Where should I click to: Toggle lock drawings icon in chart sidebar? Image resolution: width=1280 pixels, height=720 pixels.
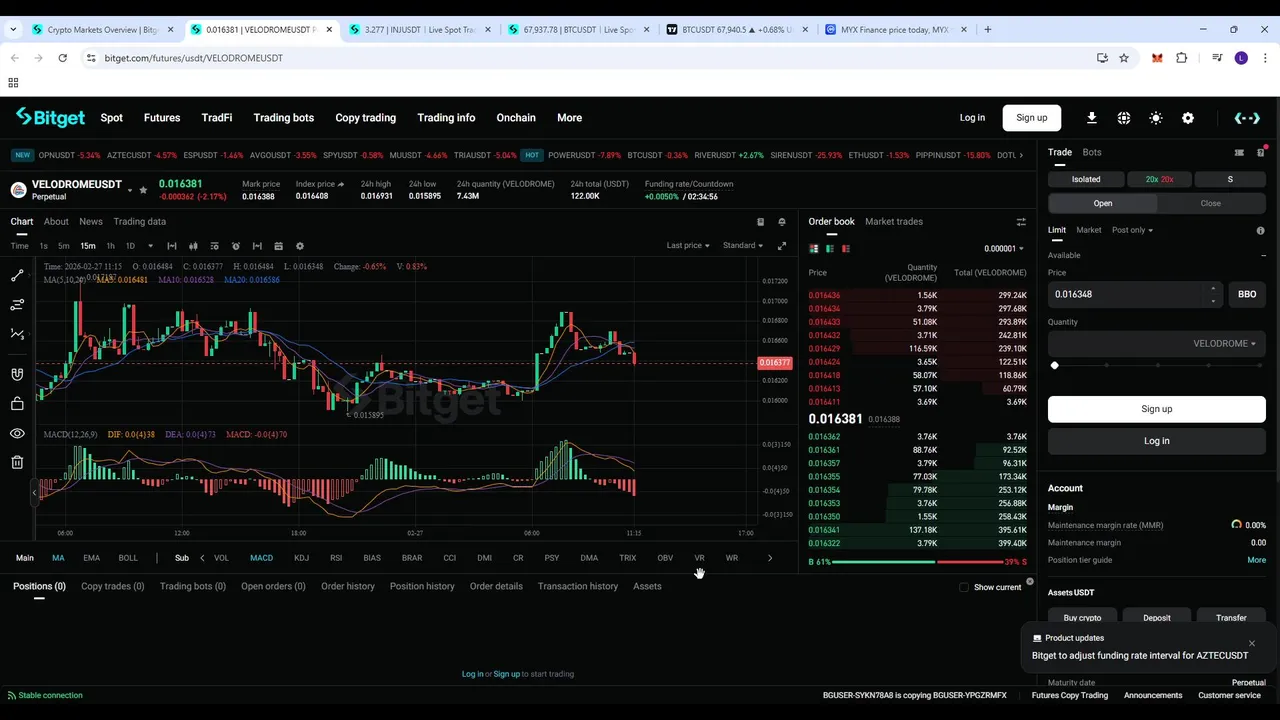pyautogui.click(x=17, y=404)
